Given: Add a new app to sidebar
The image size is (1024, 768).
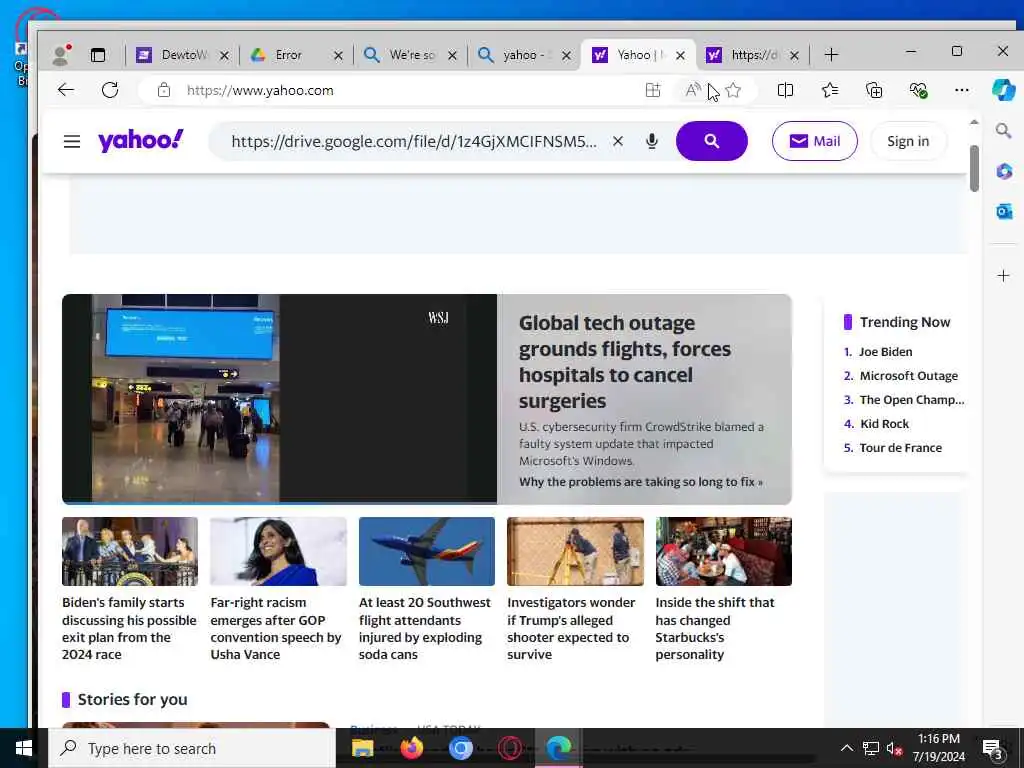Looking at the screenshot, I should [1004, 276].
